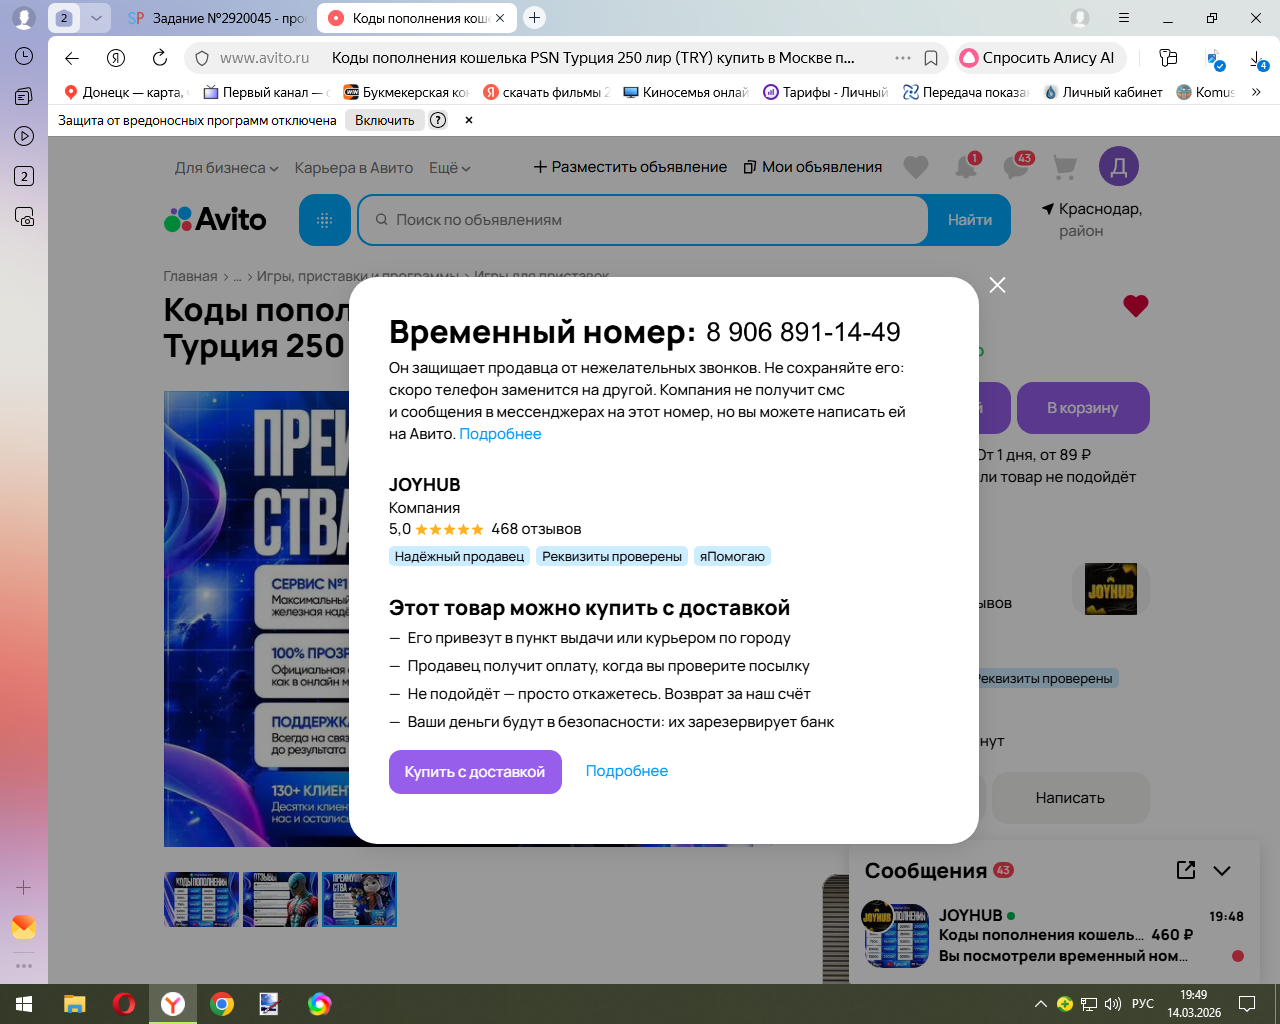Click Разместить объявление
The image size is (1280, 1024).
point(630,167)
